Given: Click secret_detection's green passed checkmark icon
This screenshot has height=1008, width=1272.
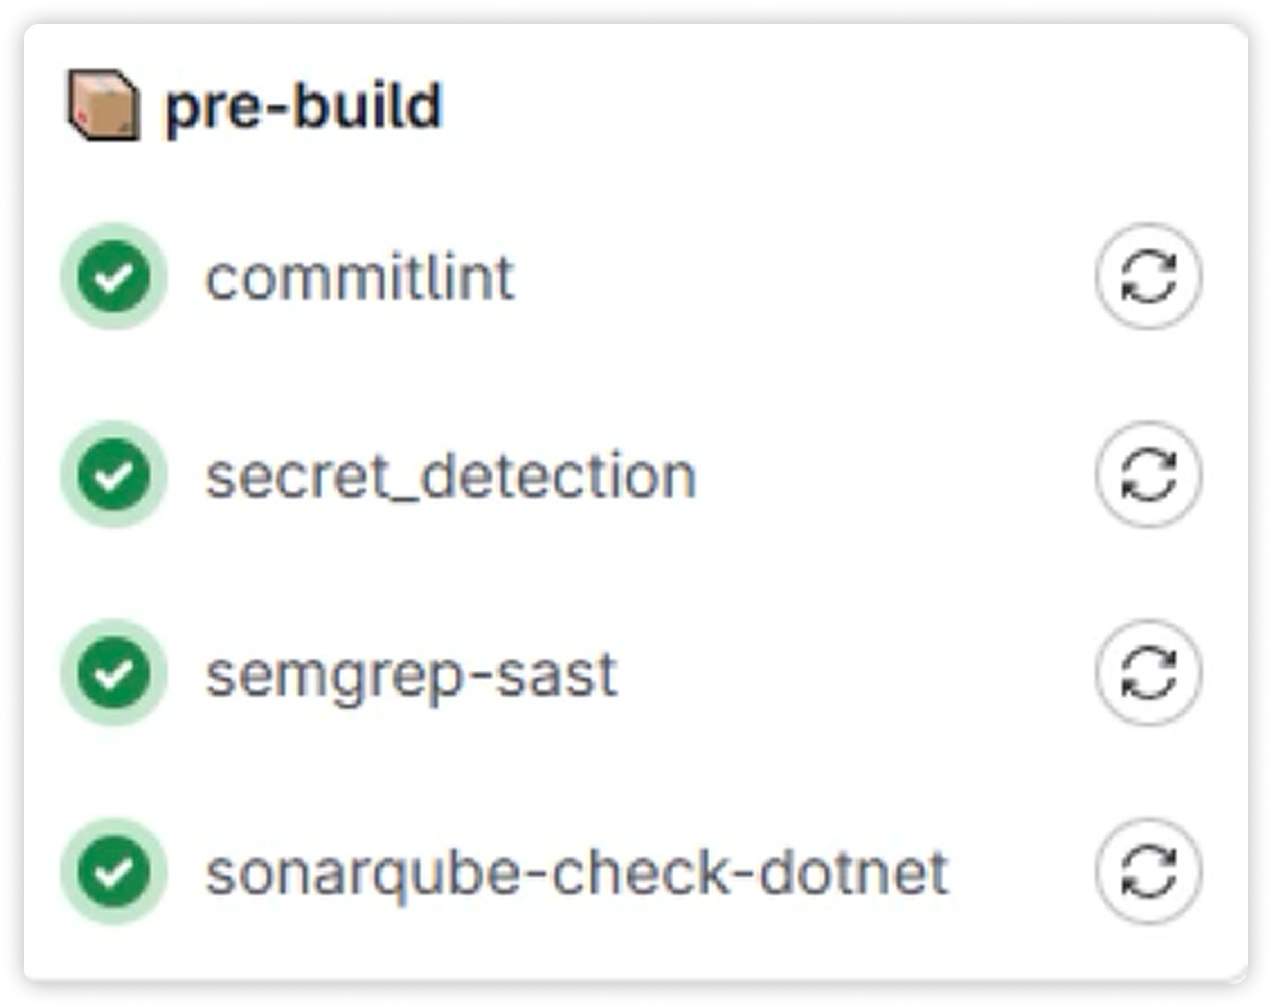Looking at the screenshot, I should [x=114, y=475].
